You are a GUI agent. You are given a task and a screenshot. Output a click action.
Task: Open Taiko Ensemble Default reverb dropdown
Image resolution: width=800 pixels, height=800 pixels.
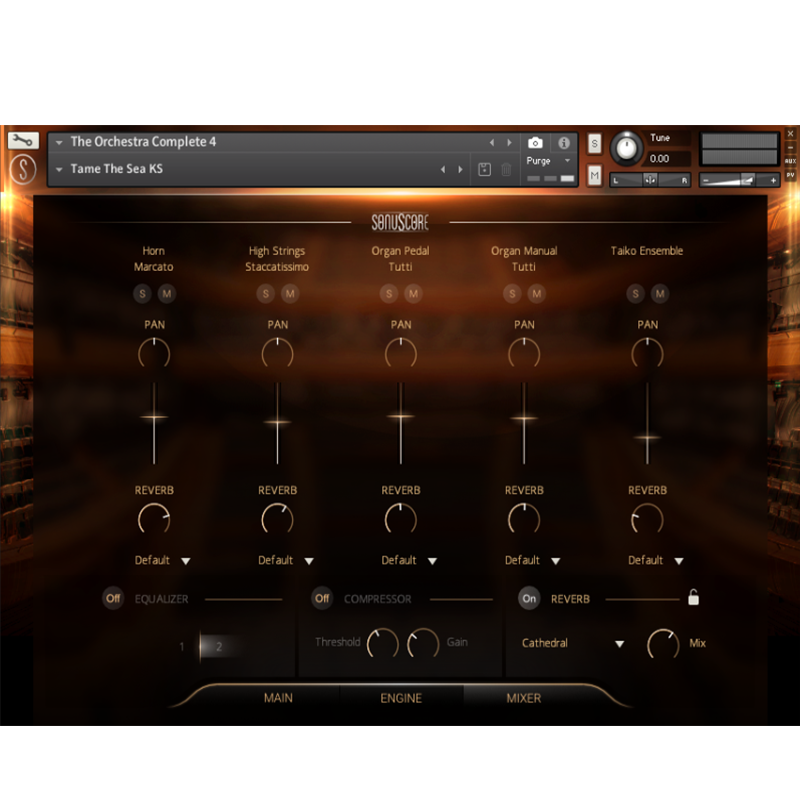(x=656, y=560)
